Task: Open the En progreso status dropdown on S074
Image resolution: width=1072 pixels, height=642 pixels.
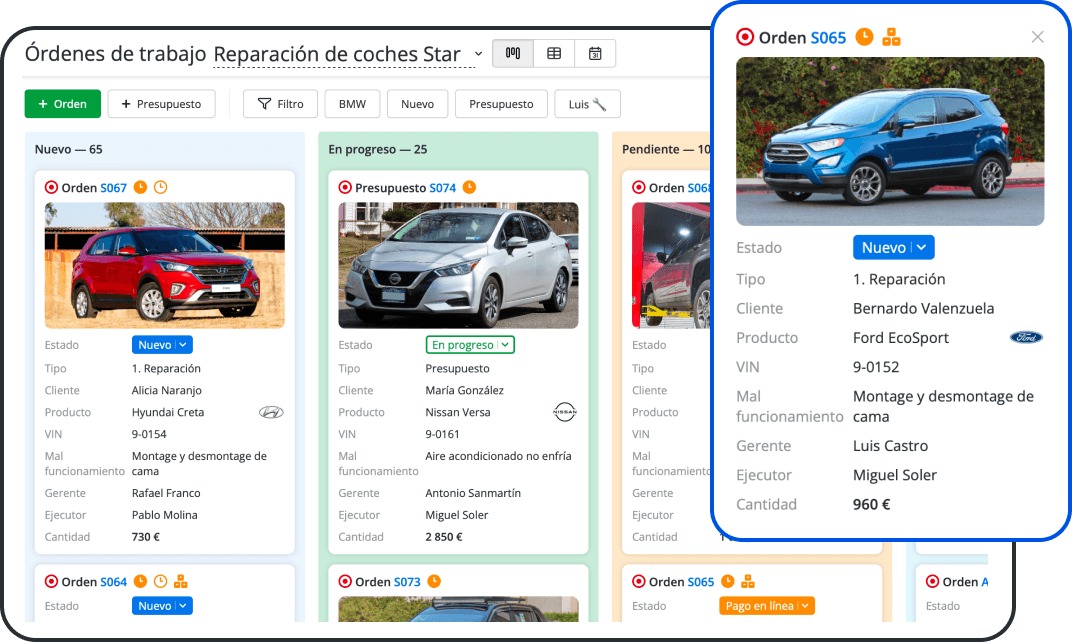Action: point(470,345)
